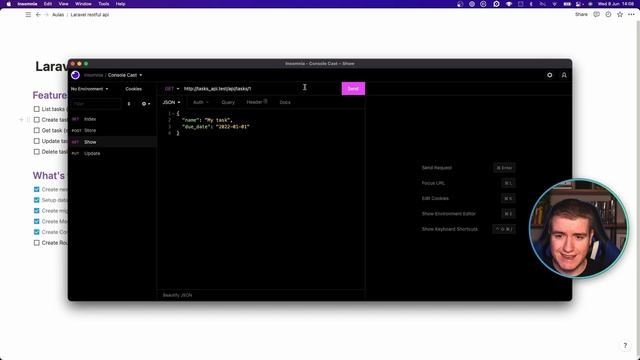Image resolution: width=640 pixels, height=360 pixels.
Task: Open Insomnia settings gear icon
Action: click(x=549, y=75)
